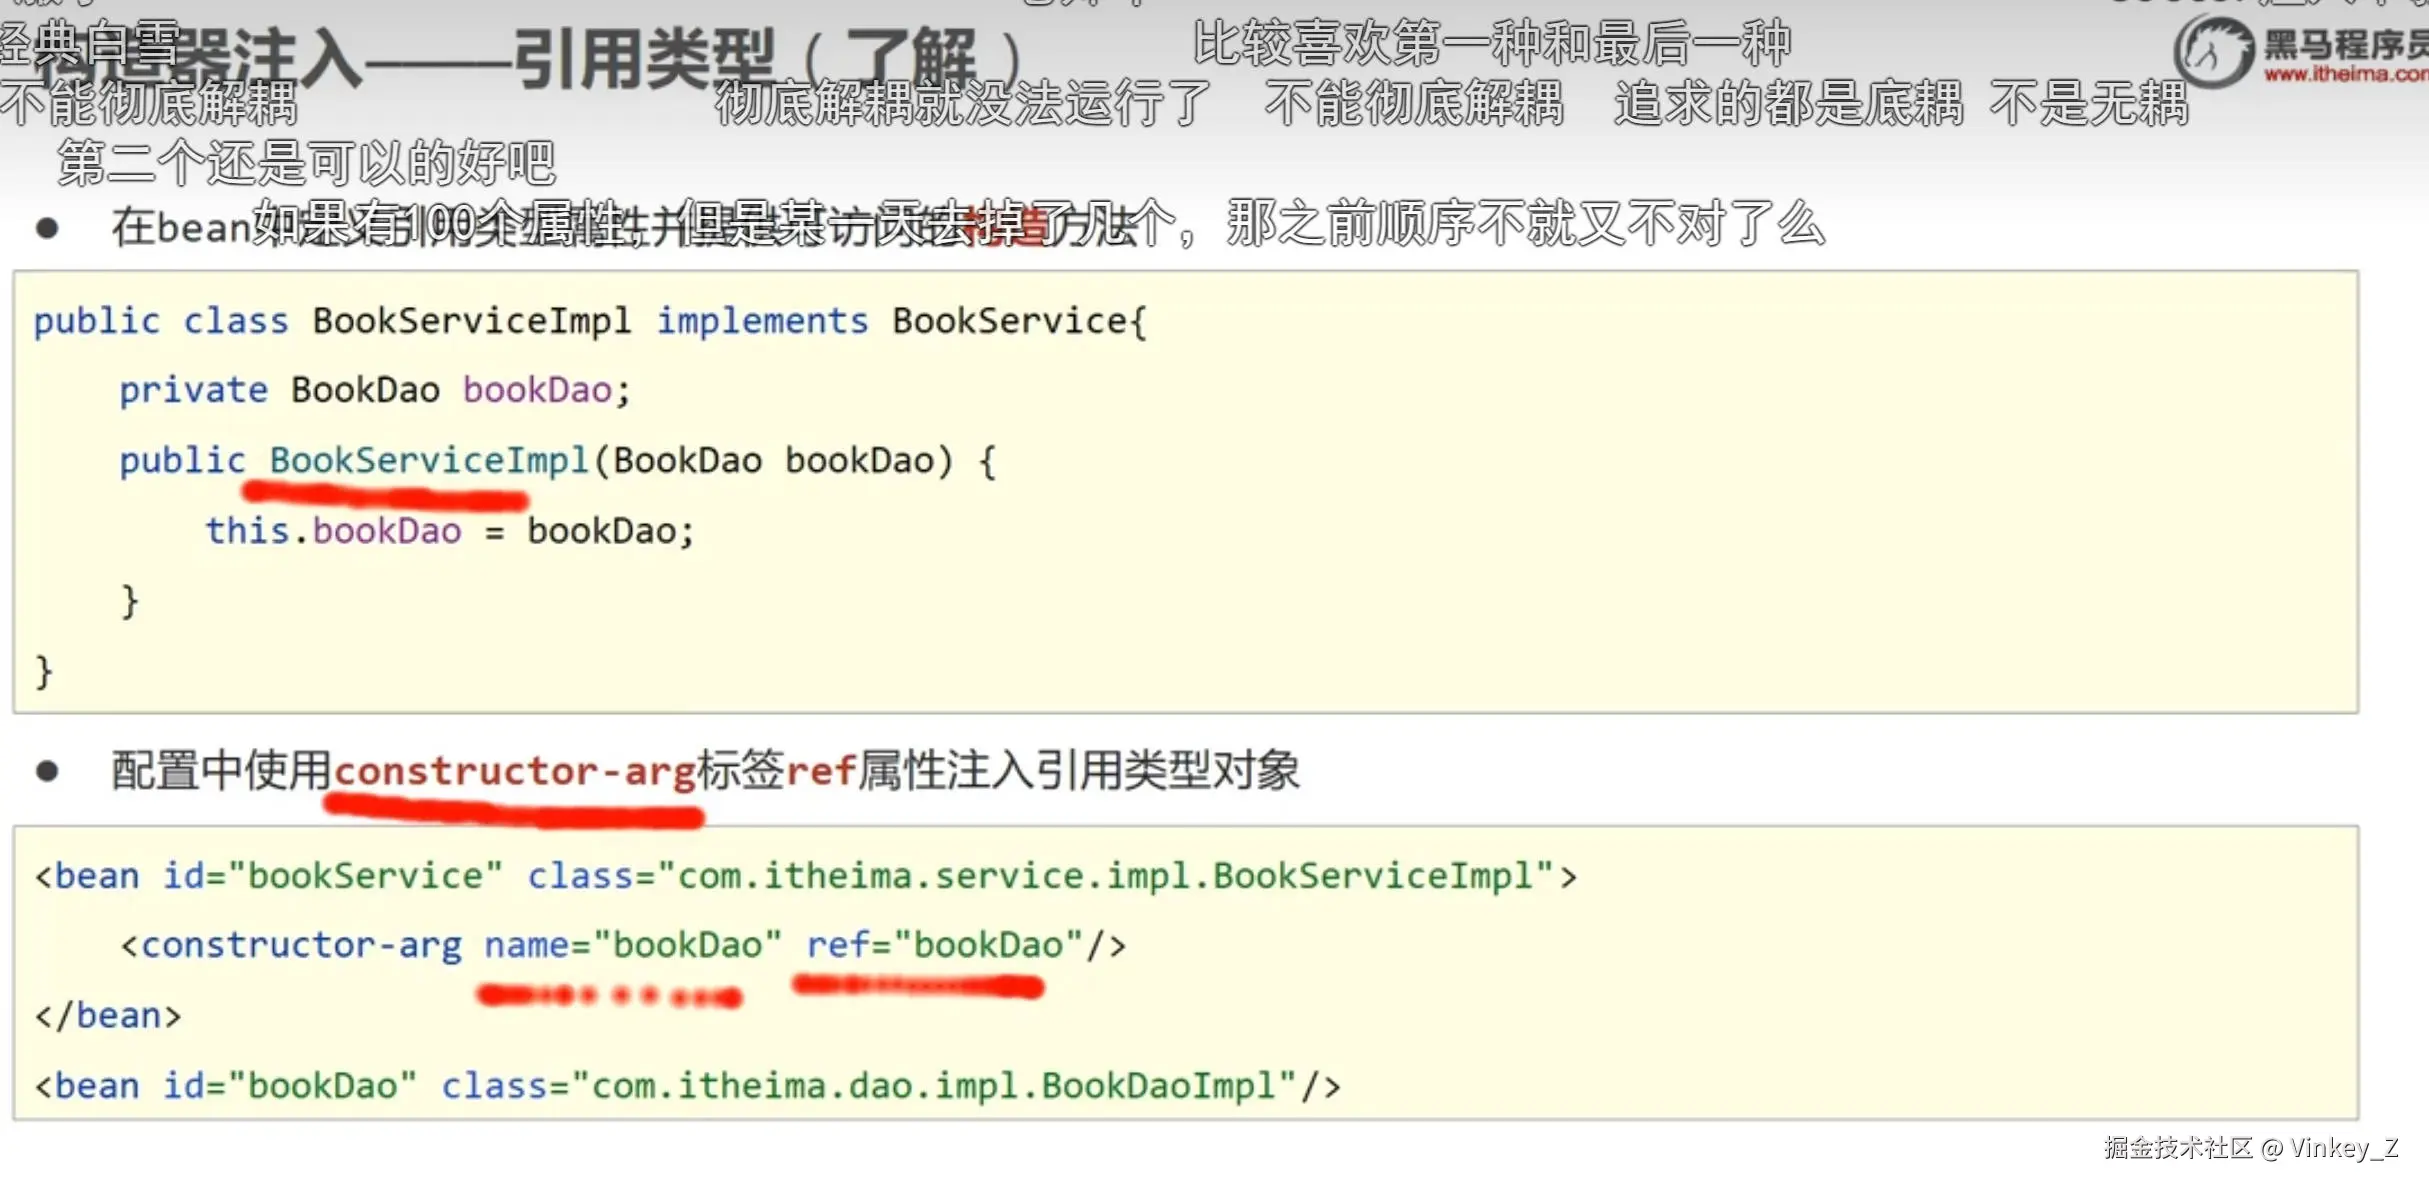Click the second bullet point before 配置中使用
The width and height of the screenshot is (2429, 1193).
[x=46, y=771]
